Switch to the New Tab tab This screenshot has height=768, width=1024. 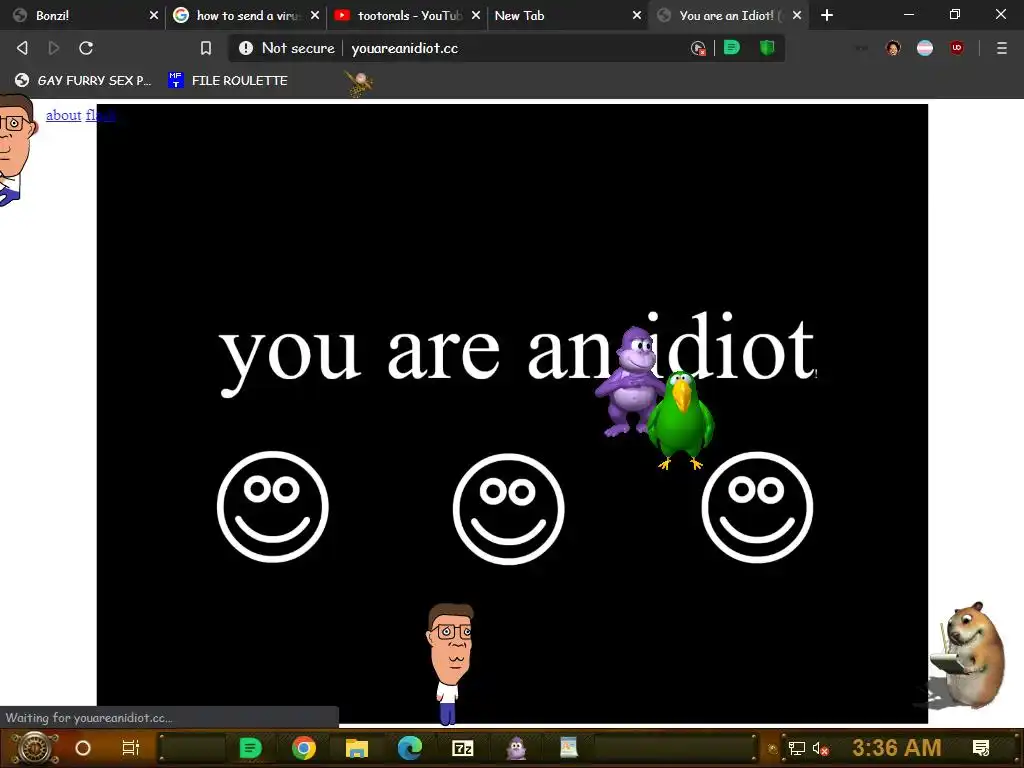pos(567,15)
